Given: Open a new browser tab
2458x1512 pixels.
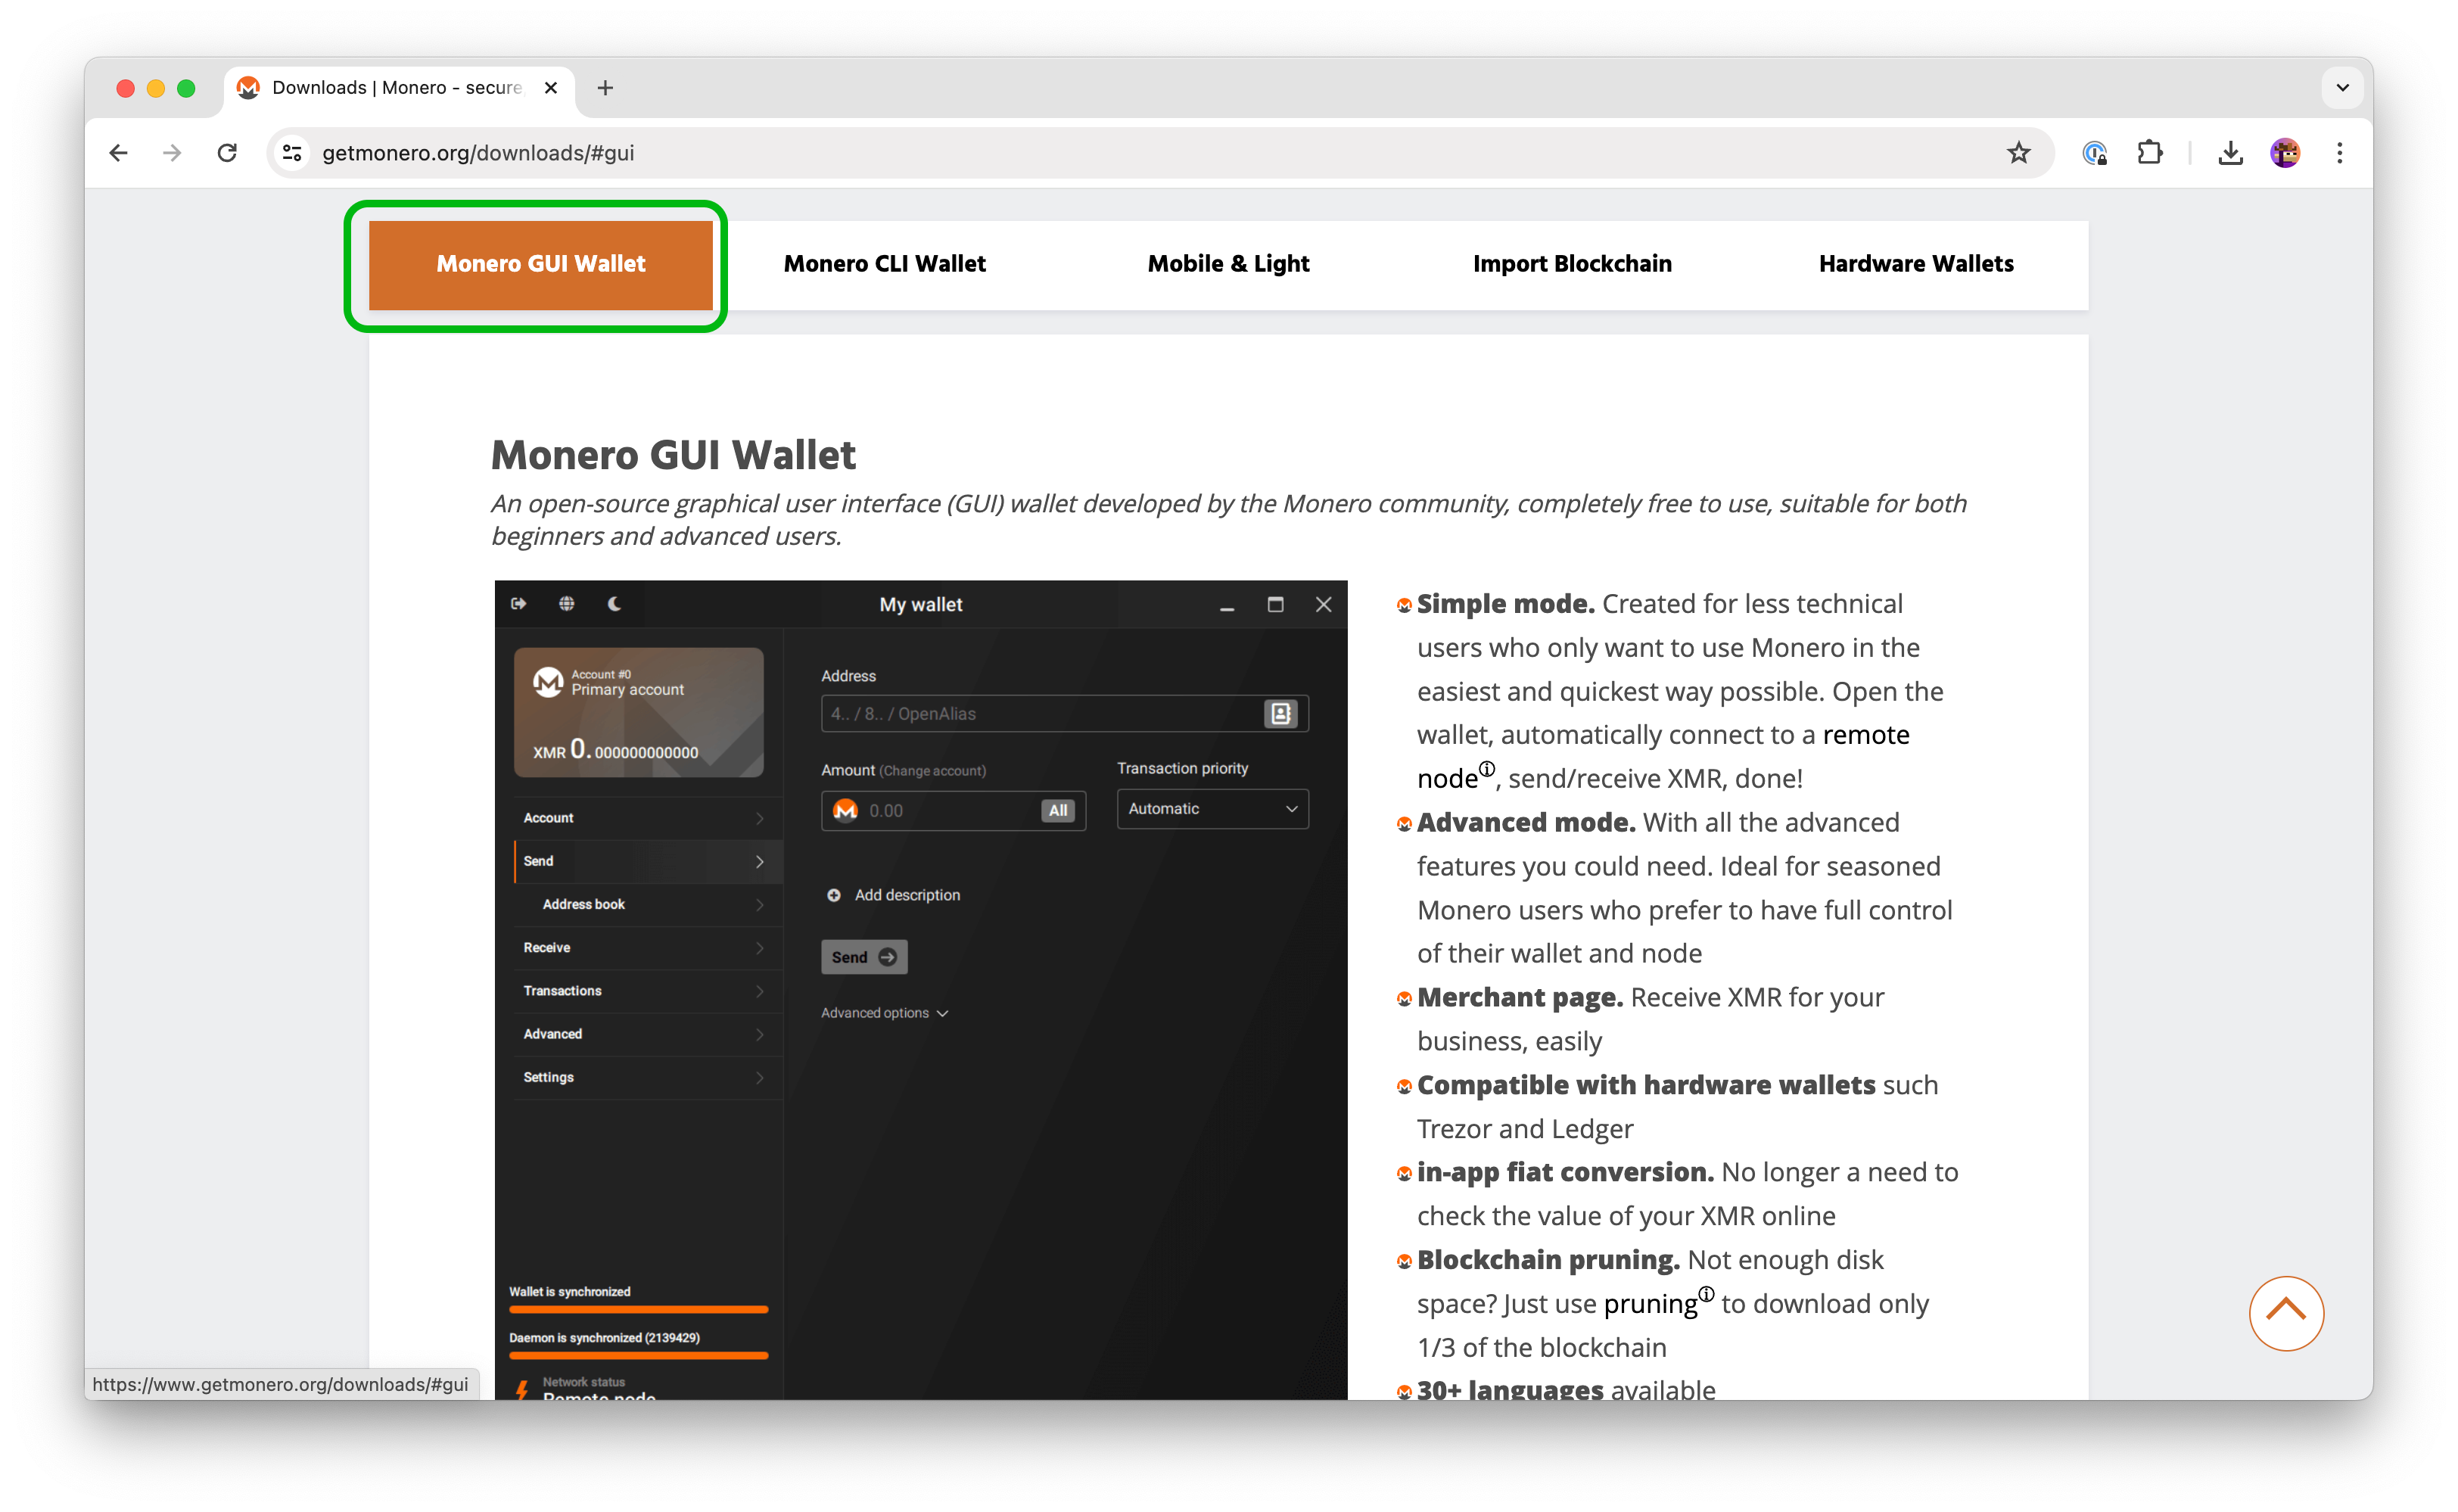Looking at the screenshot, I should [x=605, y=88].
